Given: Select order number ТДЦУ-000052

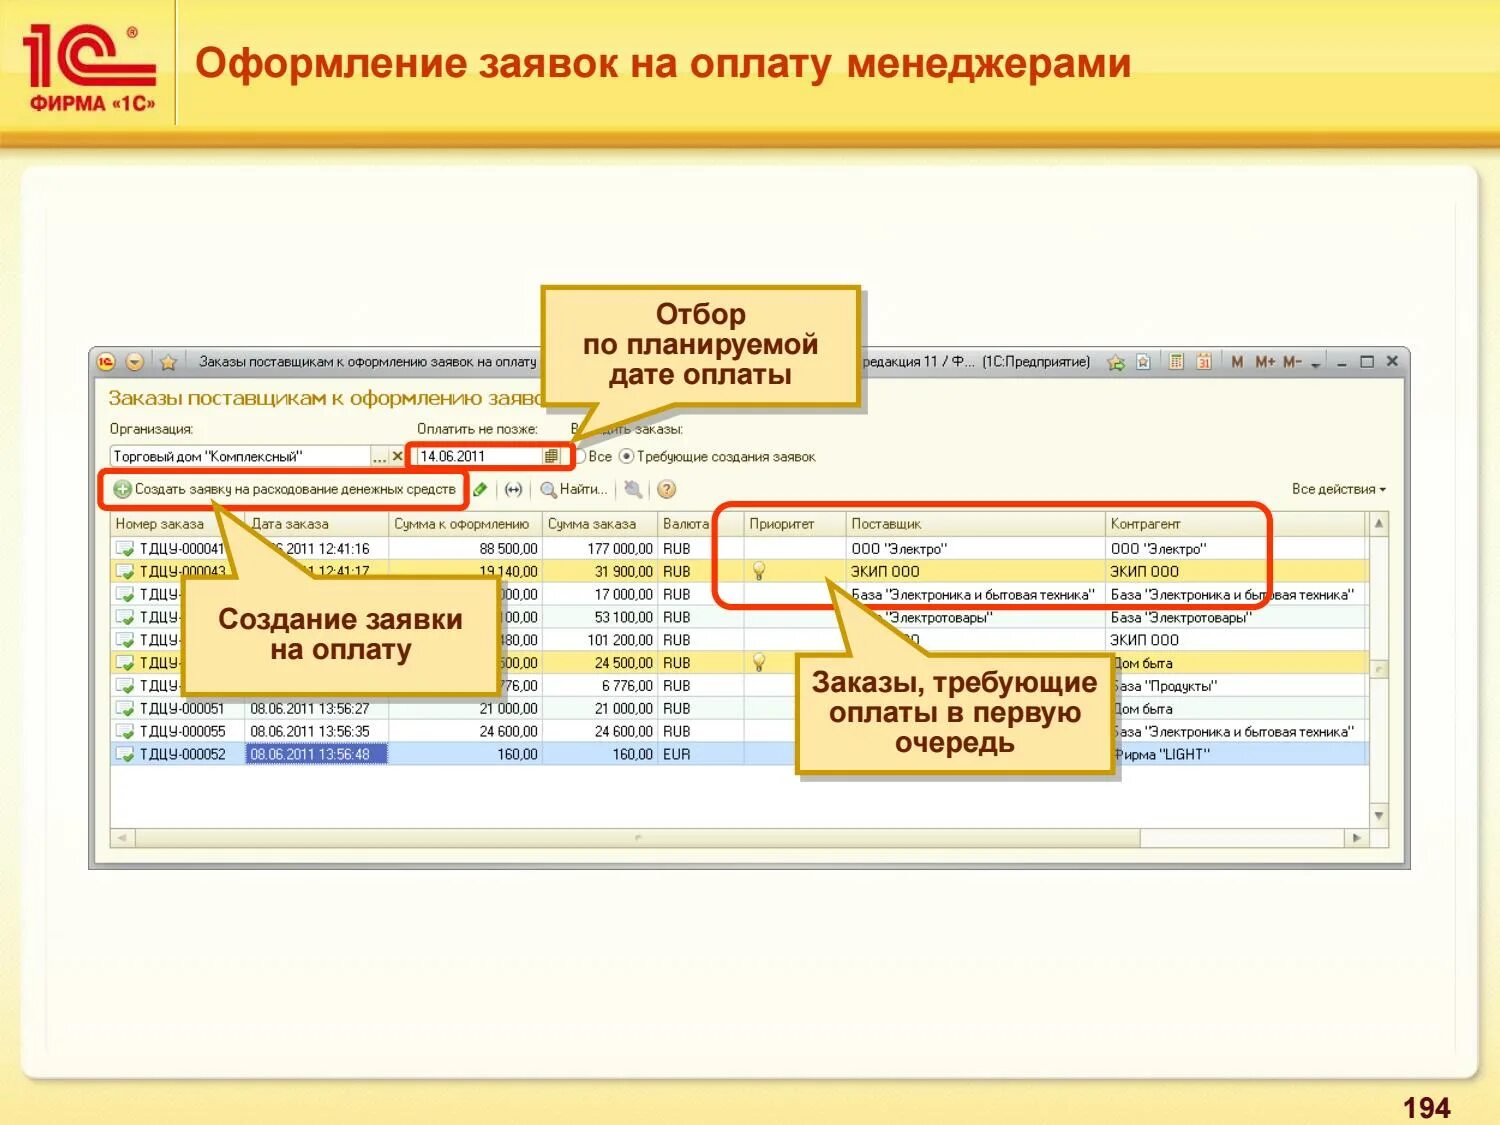Looking at the screenshot, I should click(x=182, y=754).
